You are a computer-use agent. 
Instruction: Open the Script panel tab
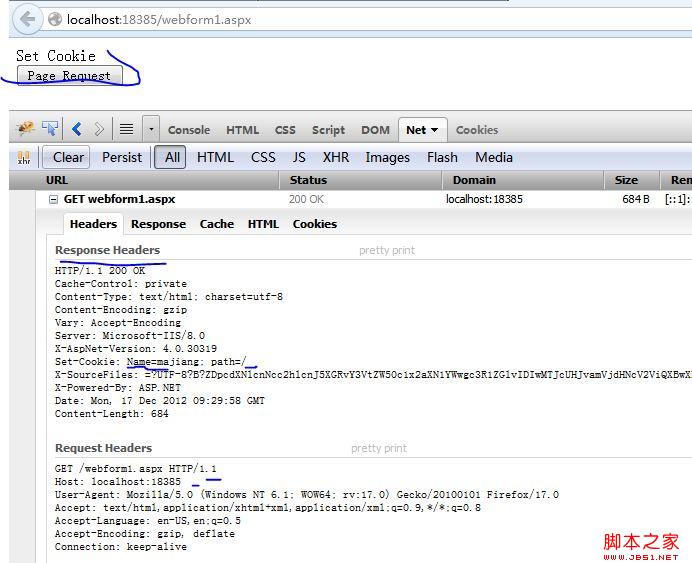click(328, 130)
